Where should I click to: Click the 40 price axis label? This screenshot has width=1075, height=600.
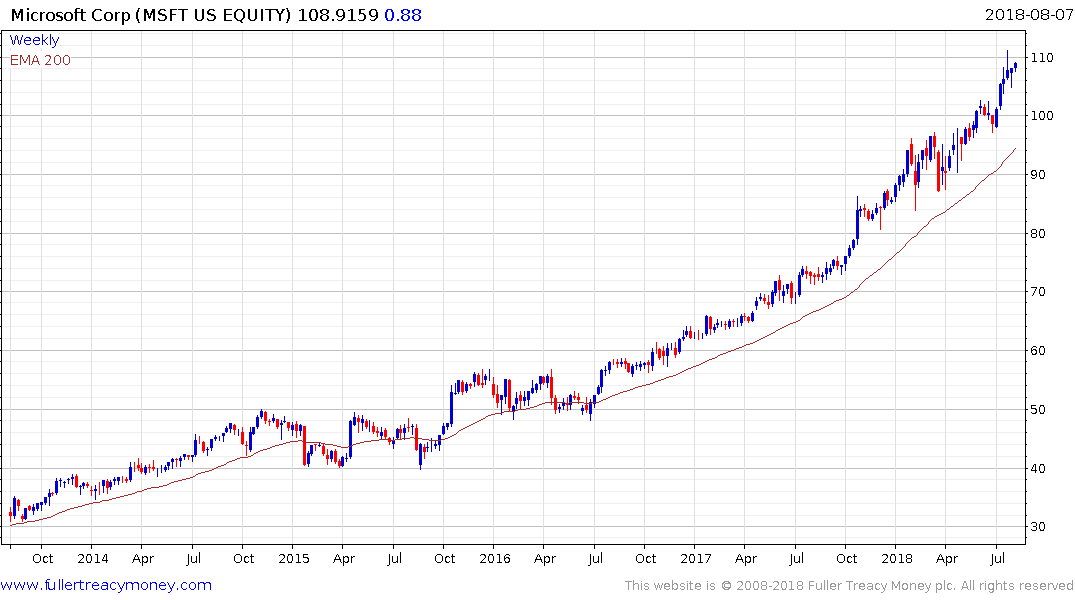(x=1038, y=469)
